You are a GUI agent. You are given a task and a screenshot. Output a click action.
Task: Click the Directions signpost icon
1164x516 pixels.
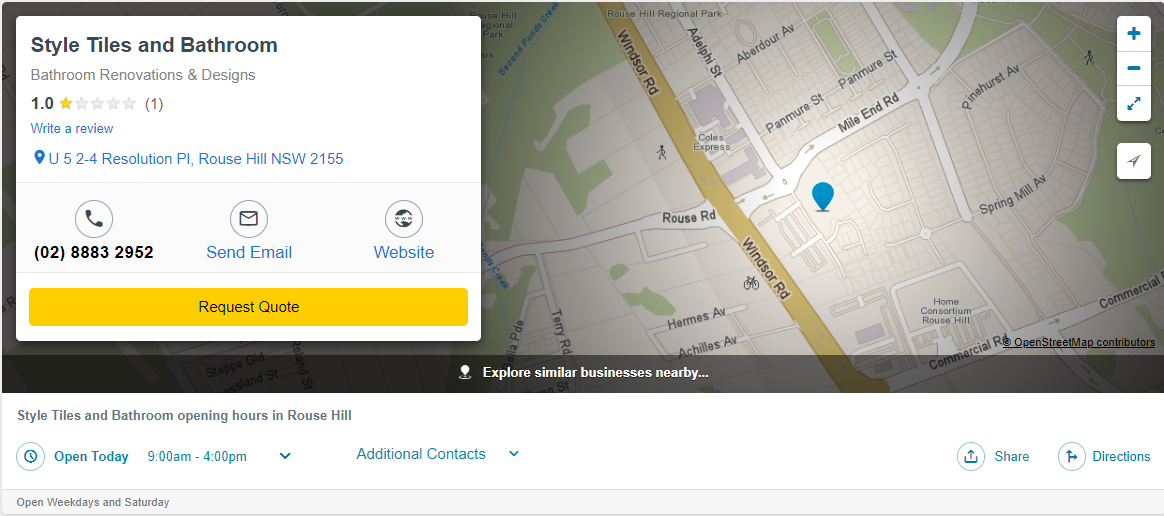1071,456
